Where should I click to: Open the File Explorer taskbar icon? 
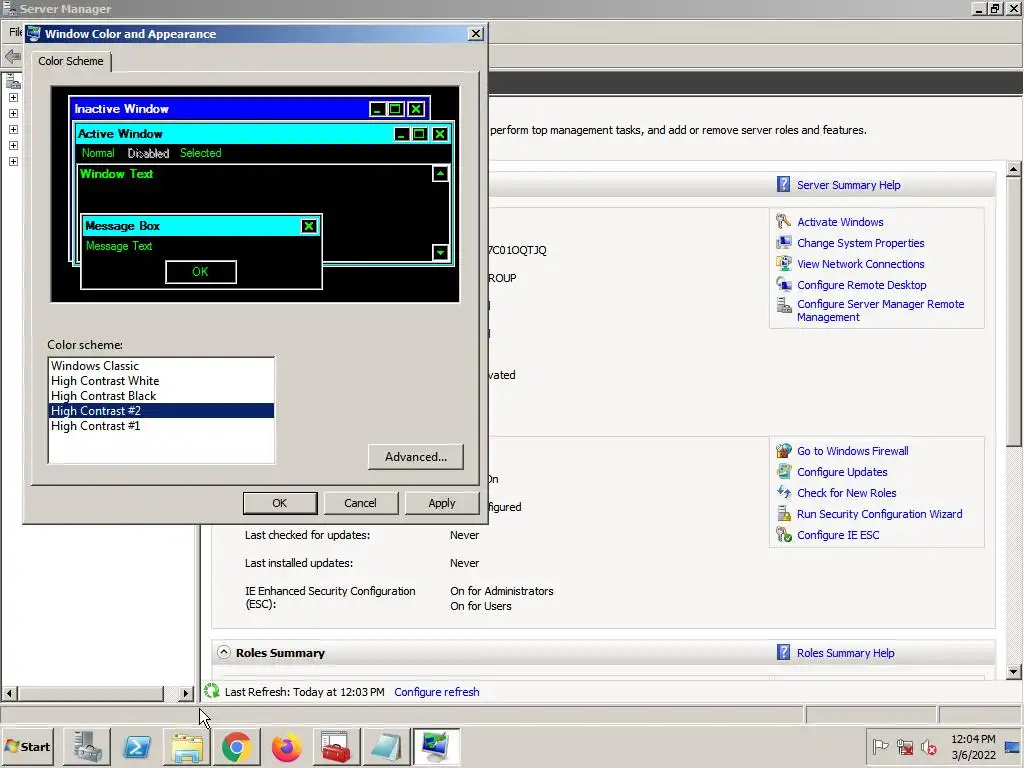coord(187,746)
